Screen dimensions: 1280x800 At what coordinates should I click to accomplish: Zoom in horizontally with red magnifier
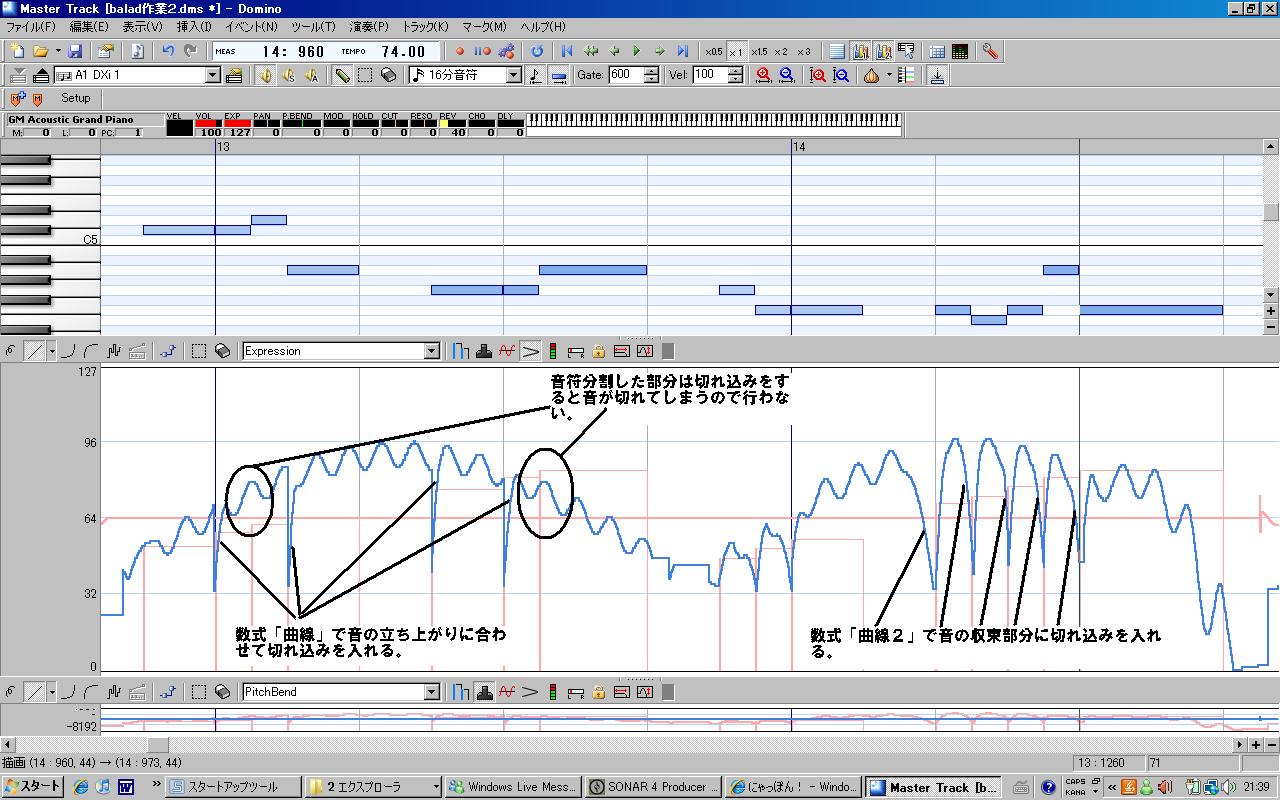[764, 75]
